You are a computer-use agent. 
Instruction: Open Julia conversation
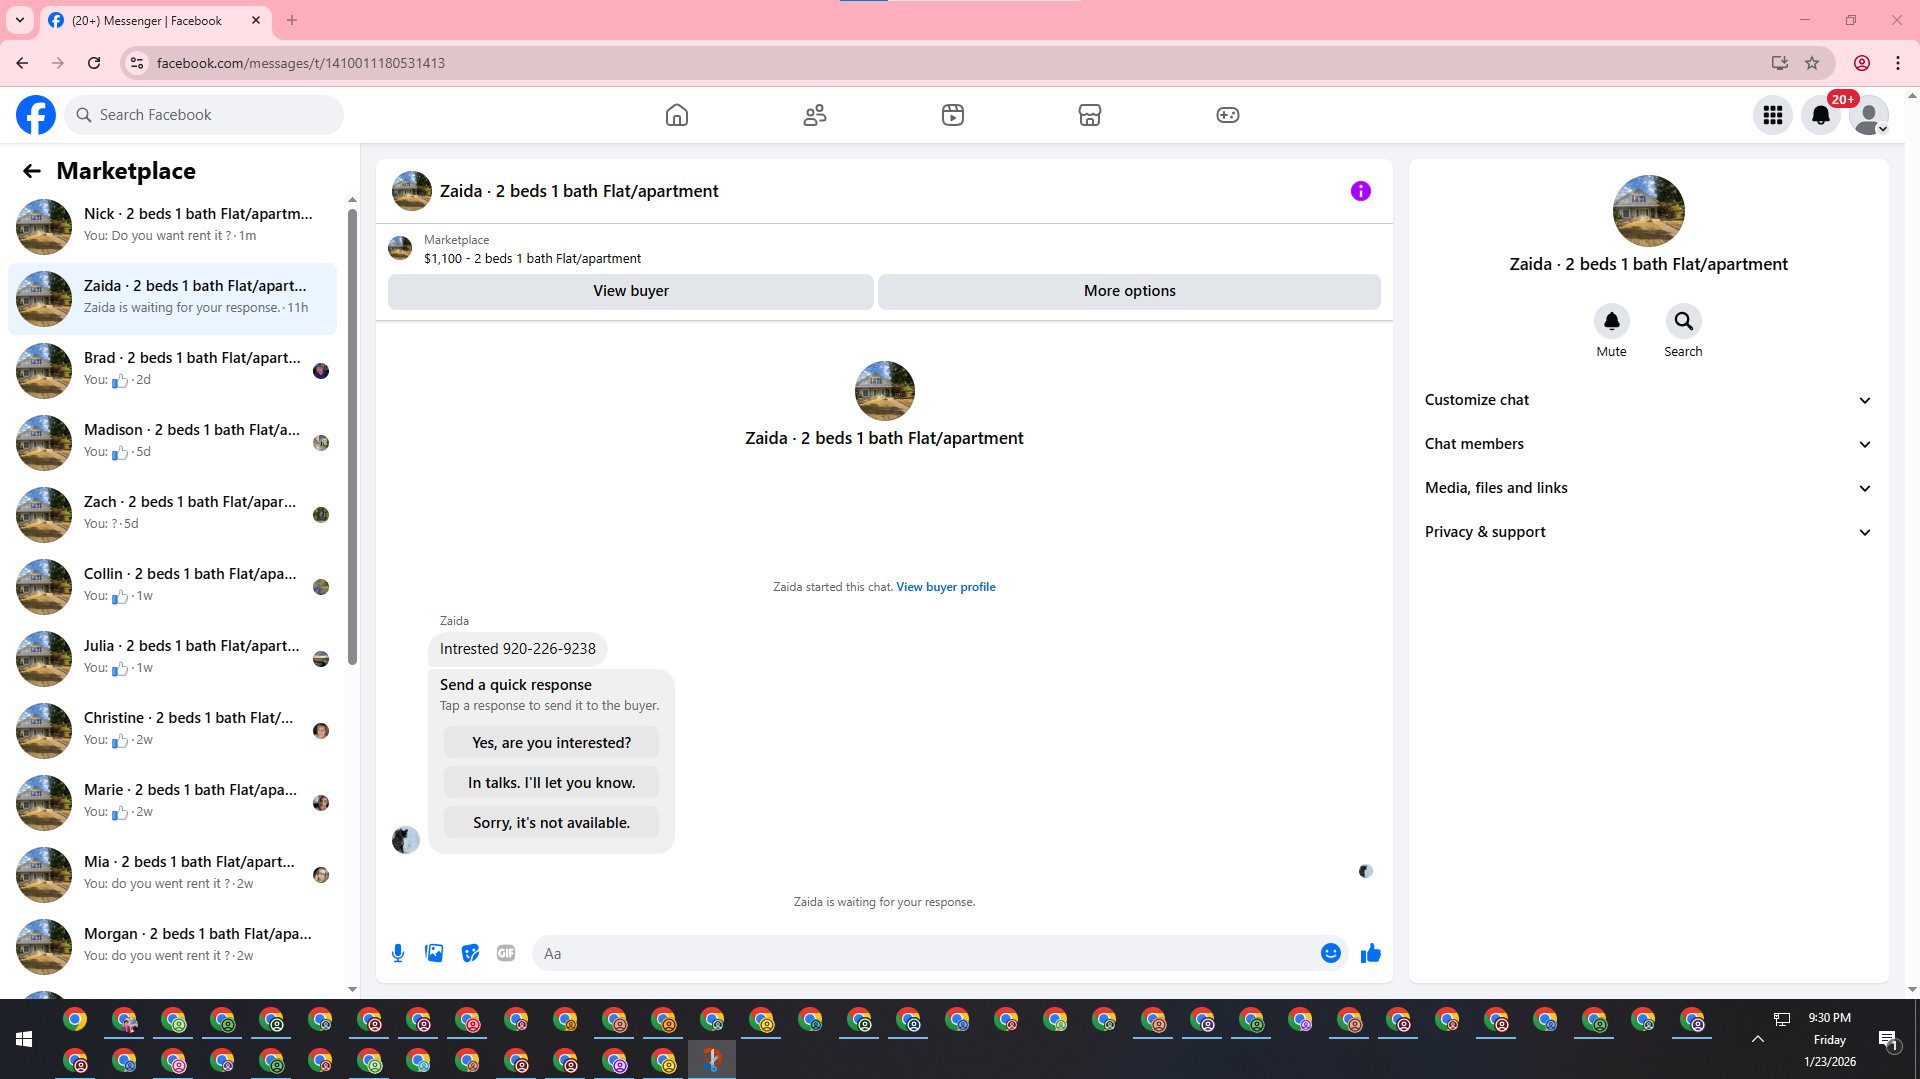172,657
